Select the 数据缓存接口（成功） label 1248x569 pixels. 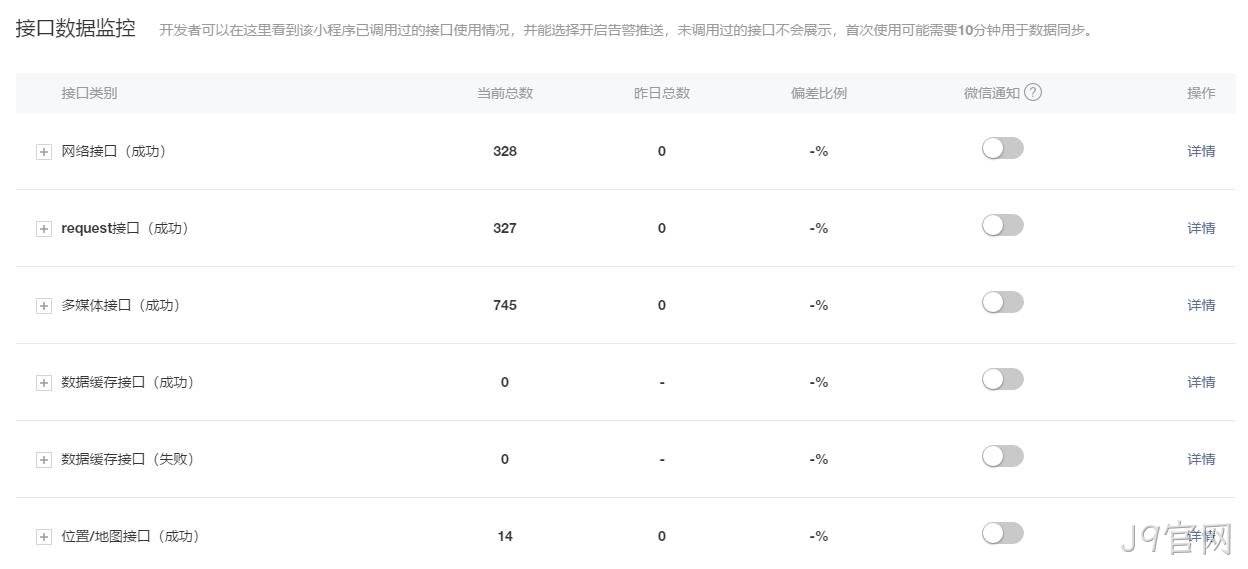pyautogui.click(x=127, y=382)
